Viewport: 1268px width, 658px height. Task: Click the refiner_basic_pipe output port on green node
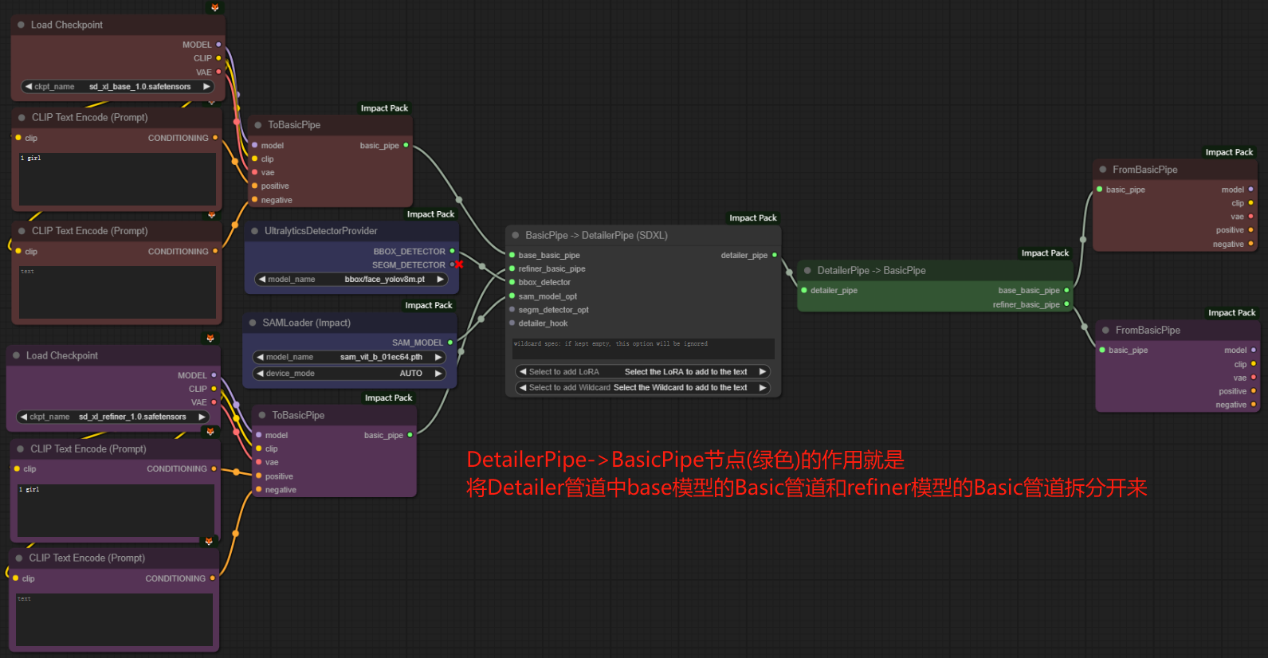click(1067, 304)
